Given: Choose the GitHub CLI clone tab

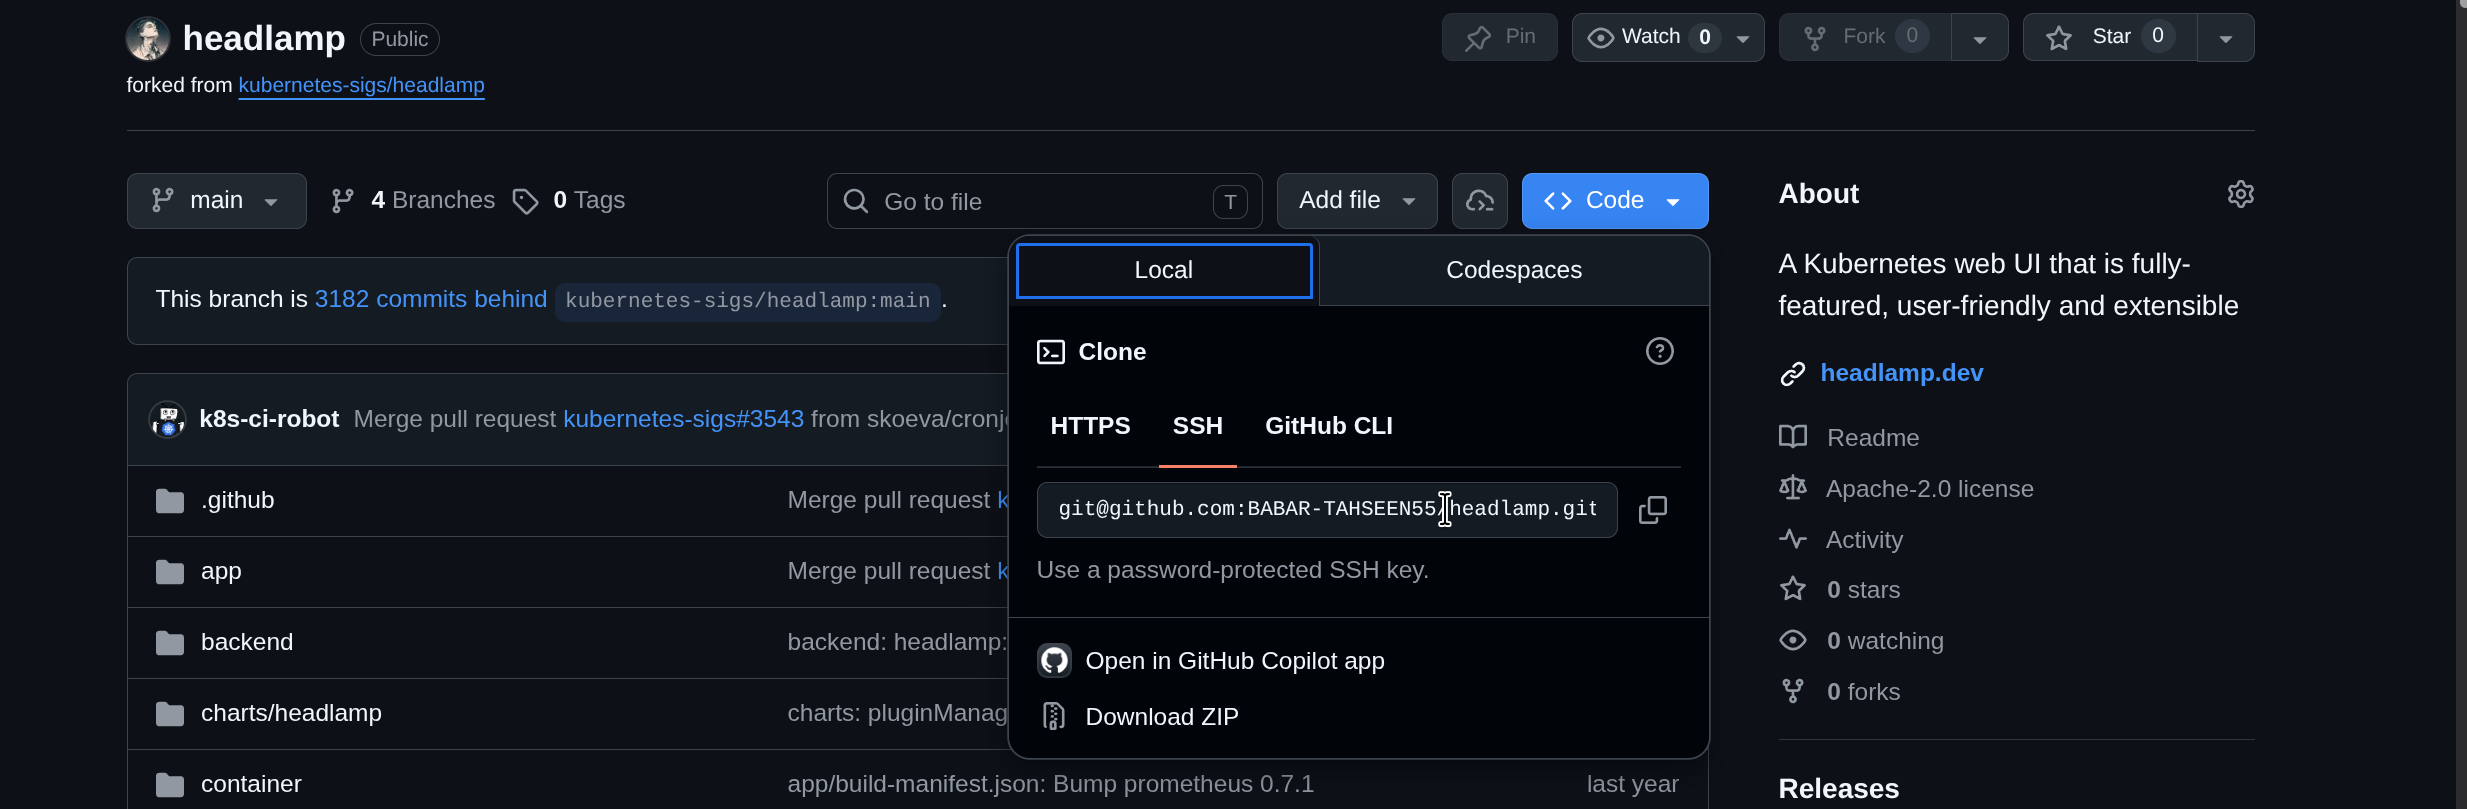Looking at the screenshot, I should point(1329,426).
